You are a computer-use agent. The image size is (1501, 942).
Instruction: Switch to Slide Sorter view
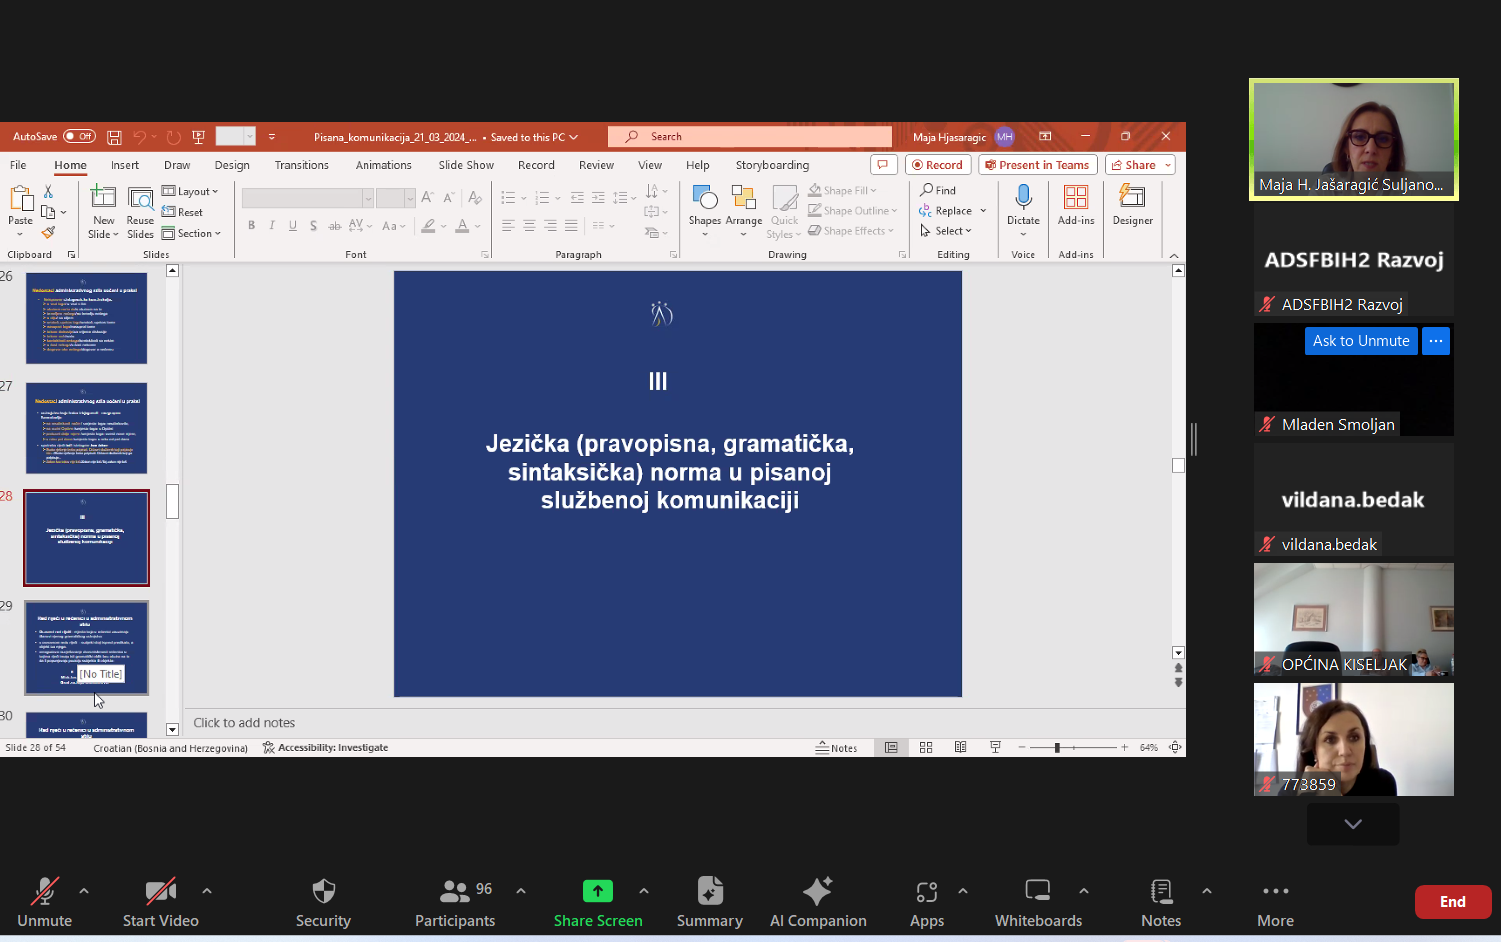pyautogui.click(x=926, y=748)
